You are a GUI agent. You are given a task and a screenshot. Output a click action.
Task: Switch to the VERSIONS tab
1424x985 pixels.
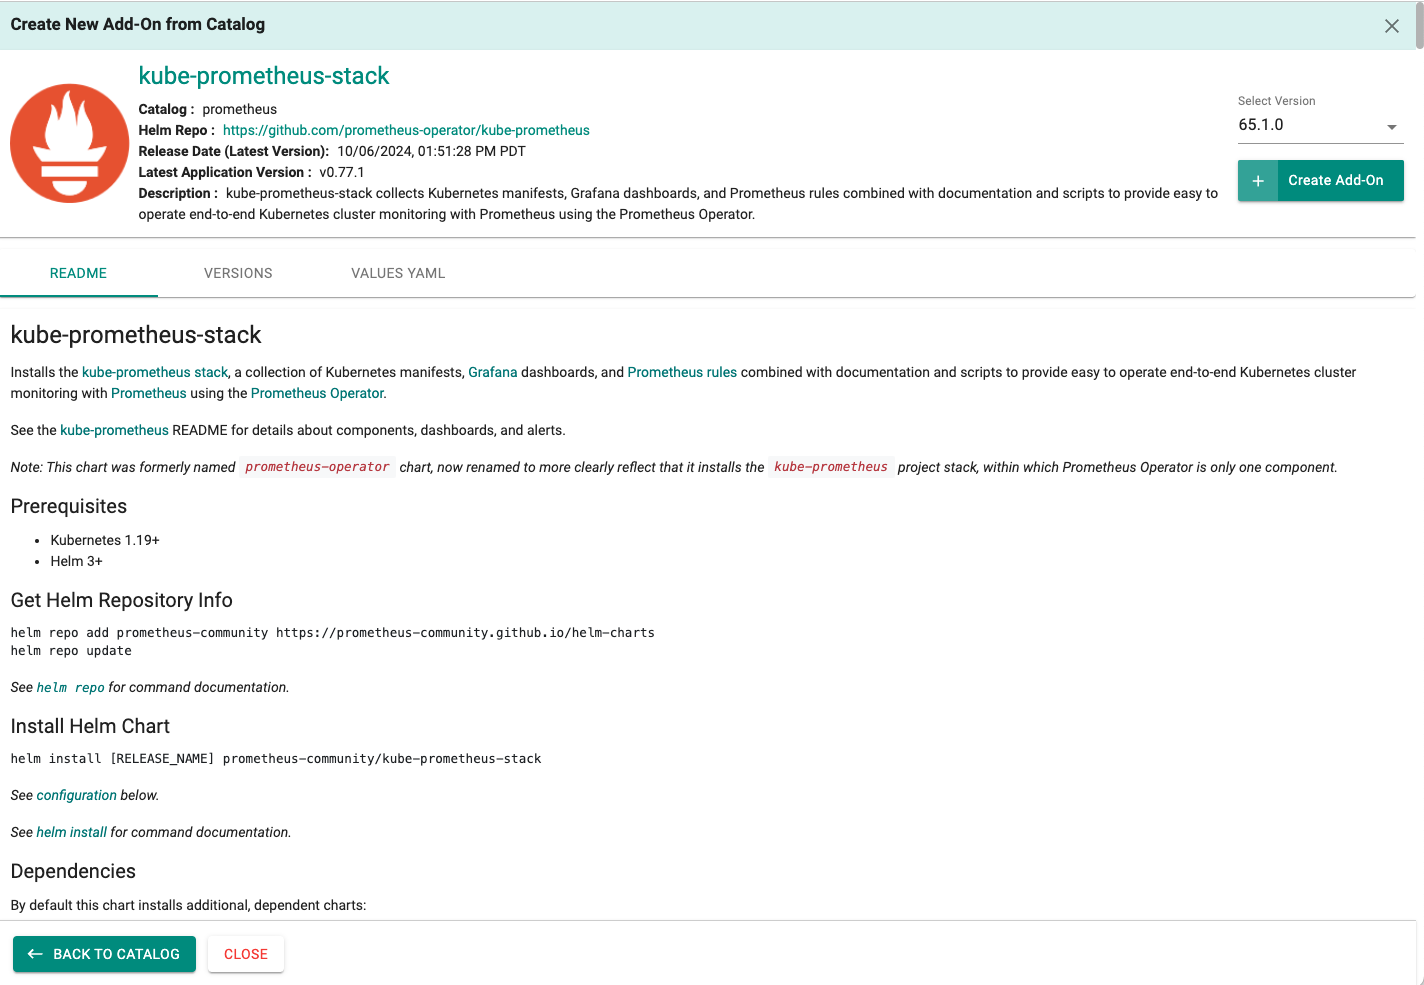[238, 273]
